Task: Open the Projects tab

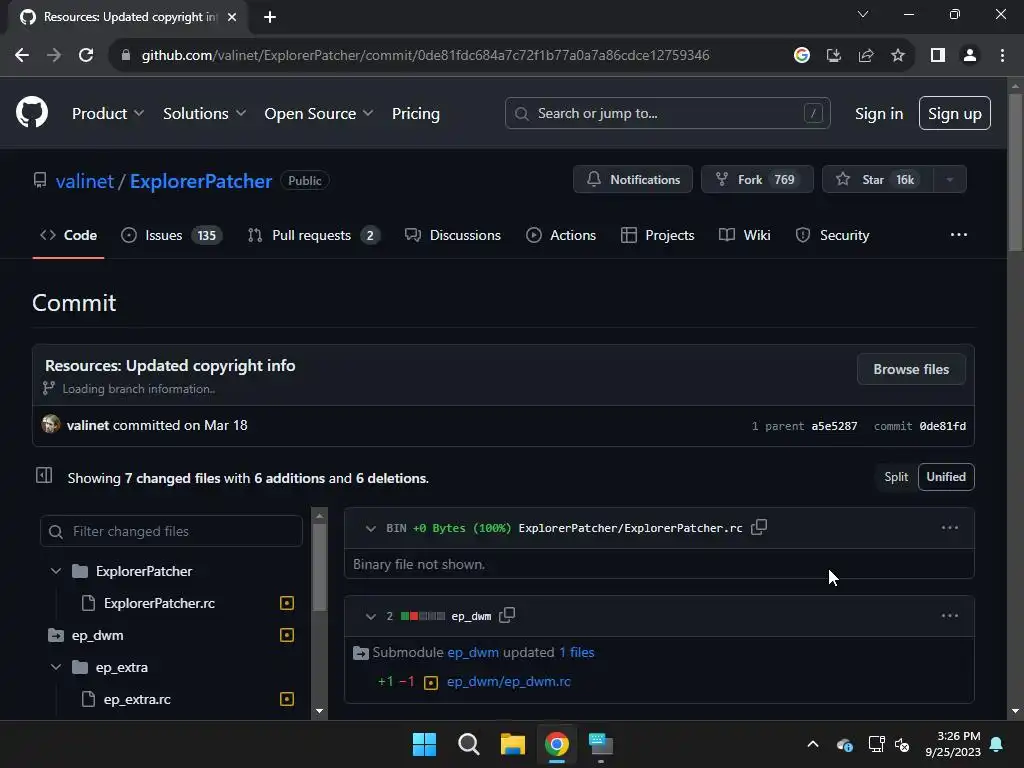Action: coord(657,235)
